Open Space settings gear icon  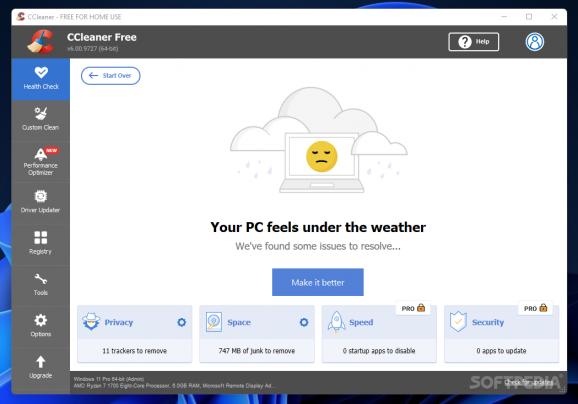tap(304, 323)
